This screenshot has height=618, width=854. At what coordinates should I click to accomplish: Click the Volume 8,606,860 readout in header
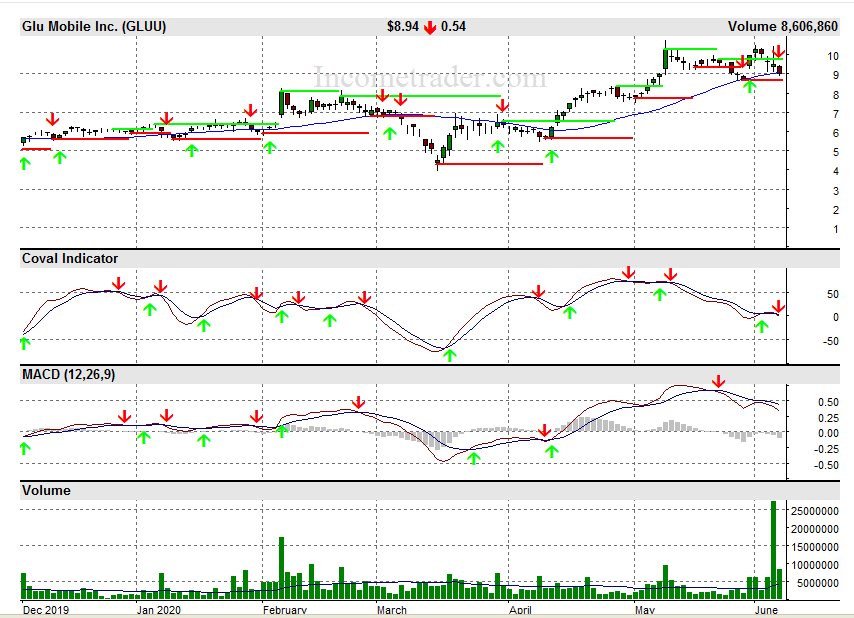(x=783, y=27)
